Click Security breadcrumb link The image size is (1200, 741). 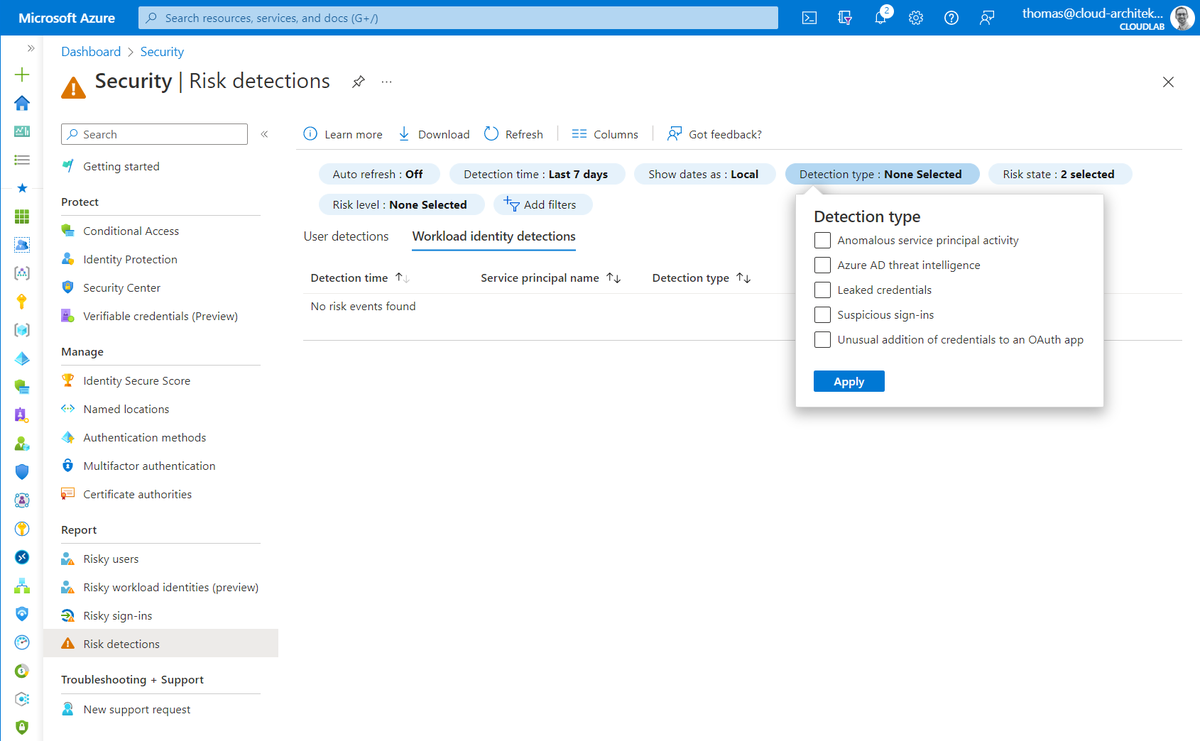pyautogui.click(x=162, y=52)
